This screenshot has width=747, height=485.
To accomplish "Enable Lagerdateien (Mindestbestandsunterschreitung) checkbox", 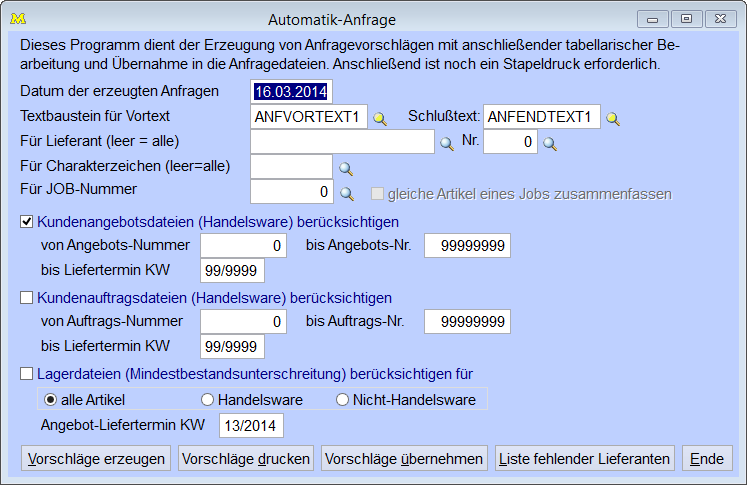I will coord(27,374).
